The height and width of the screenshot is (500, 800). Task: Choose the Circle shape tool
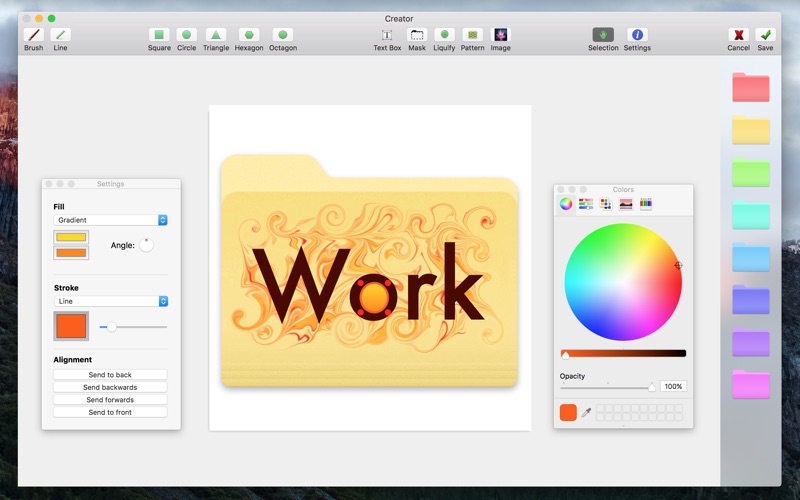(186, 39)
